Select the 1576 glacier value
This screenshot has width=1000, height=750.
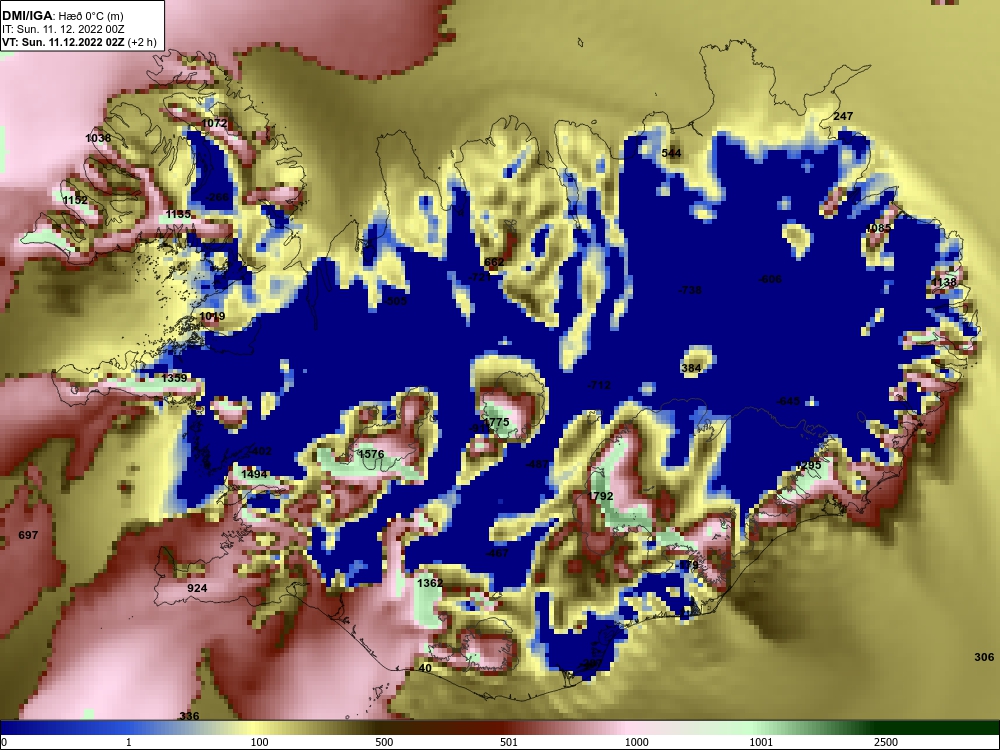(x=371, y=454)
